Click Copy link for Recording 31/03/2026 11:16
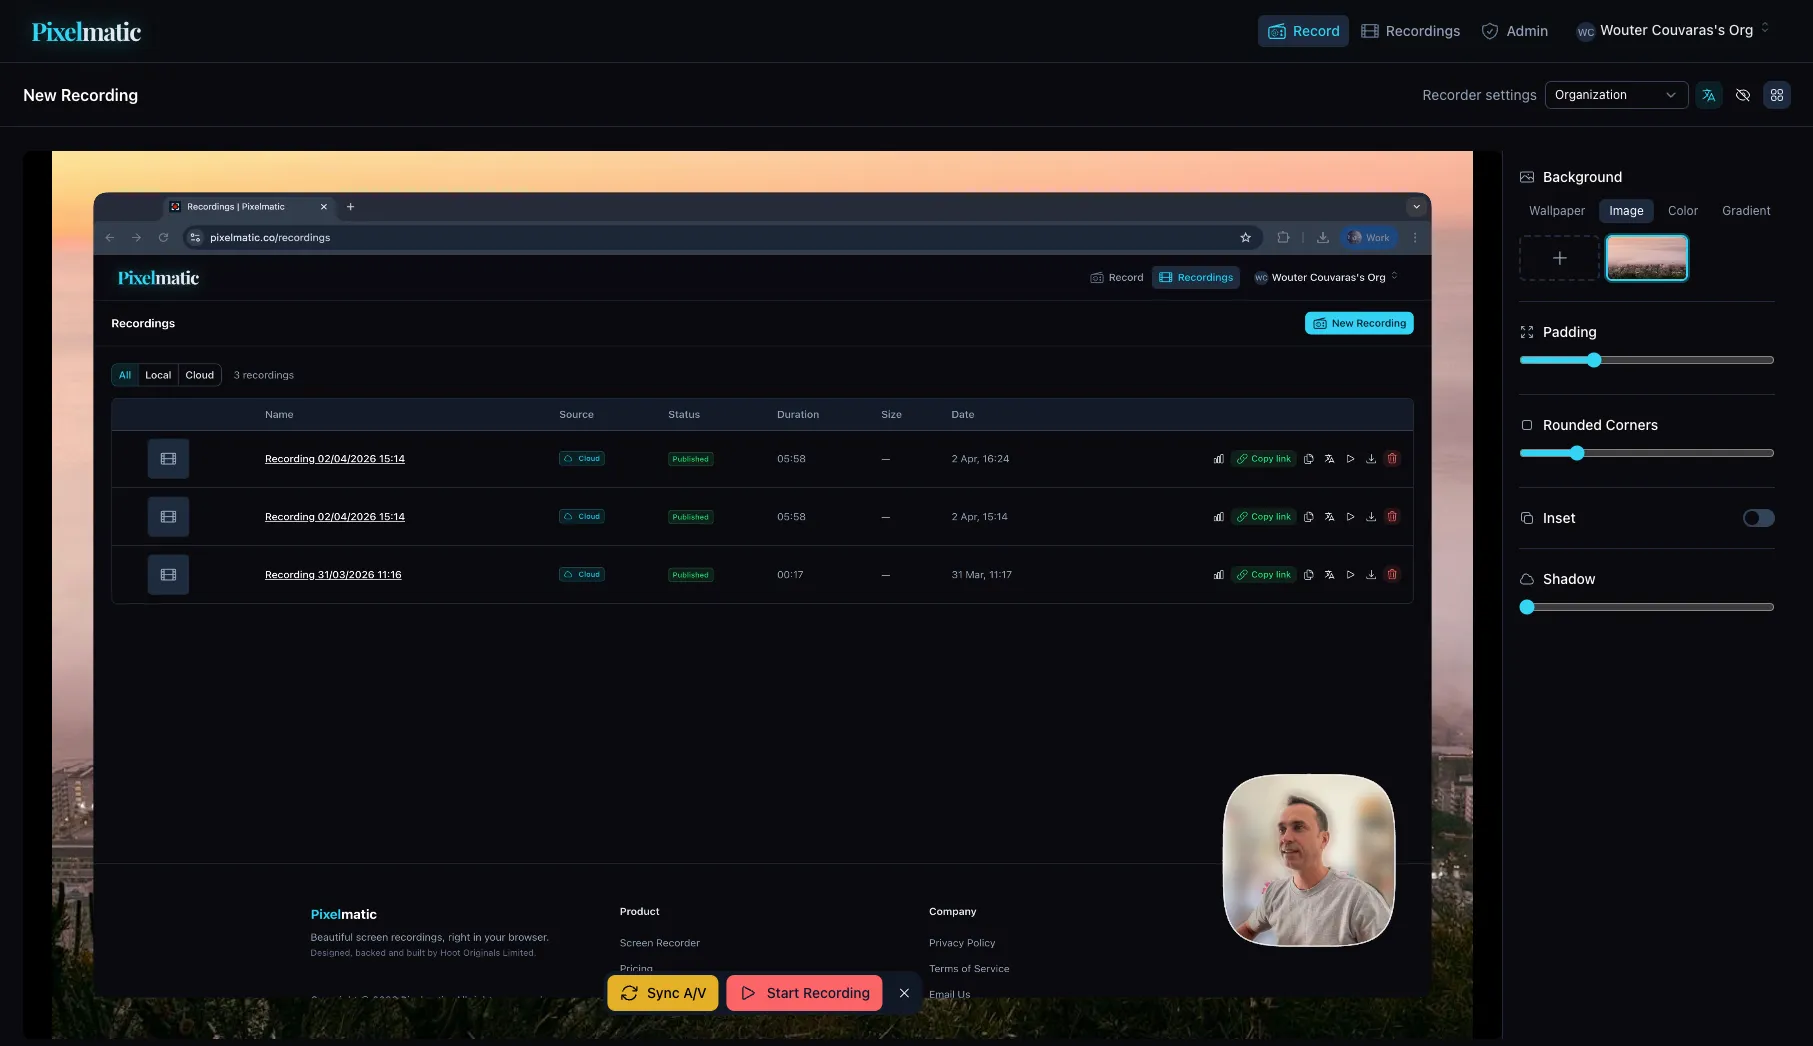Screen dimensions: 1813x1046 click(1264, 574)
